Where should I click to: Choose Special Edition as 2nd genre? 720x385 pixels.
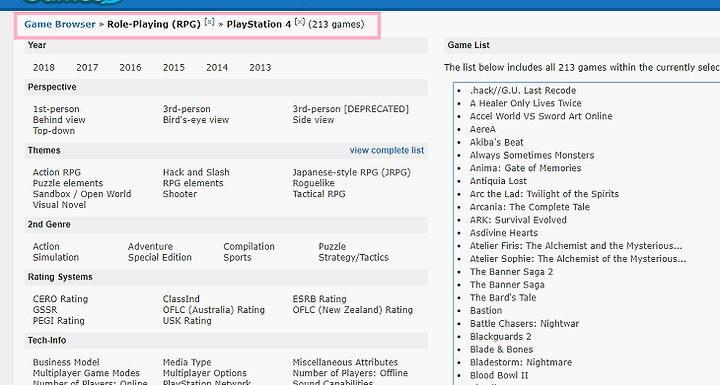(160, 257)
